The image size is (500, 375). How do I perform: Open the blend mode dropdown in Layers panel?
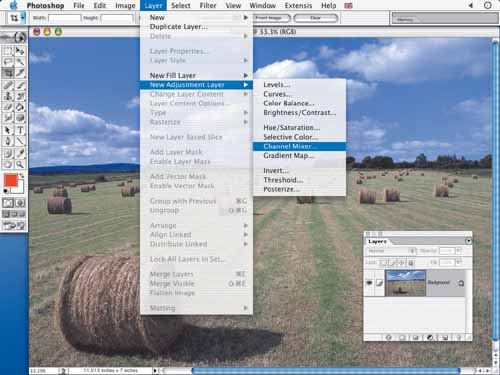391,251
